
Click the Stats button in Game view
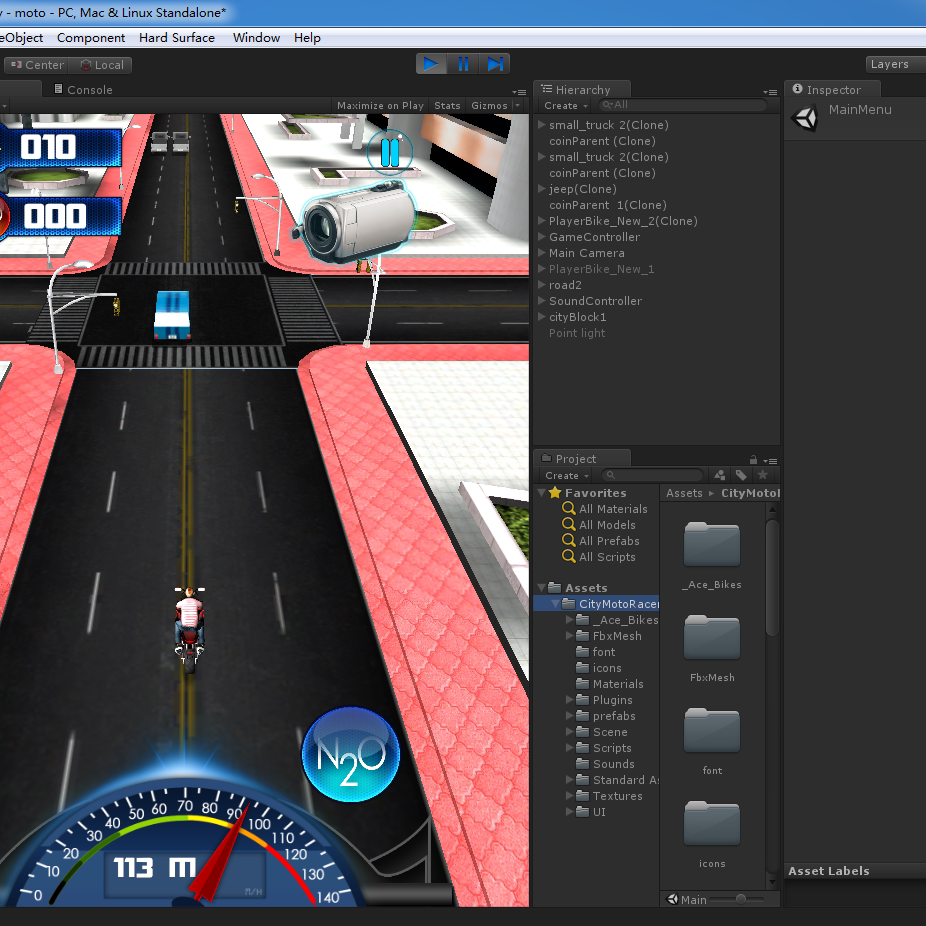(447, 105)
